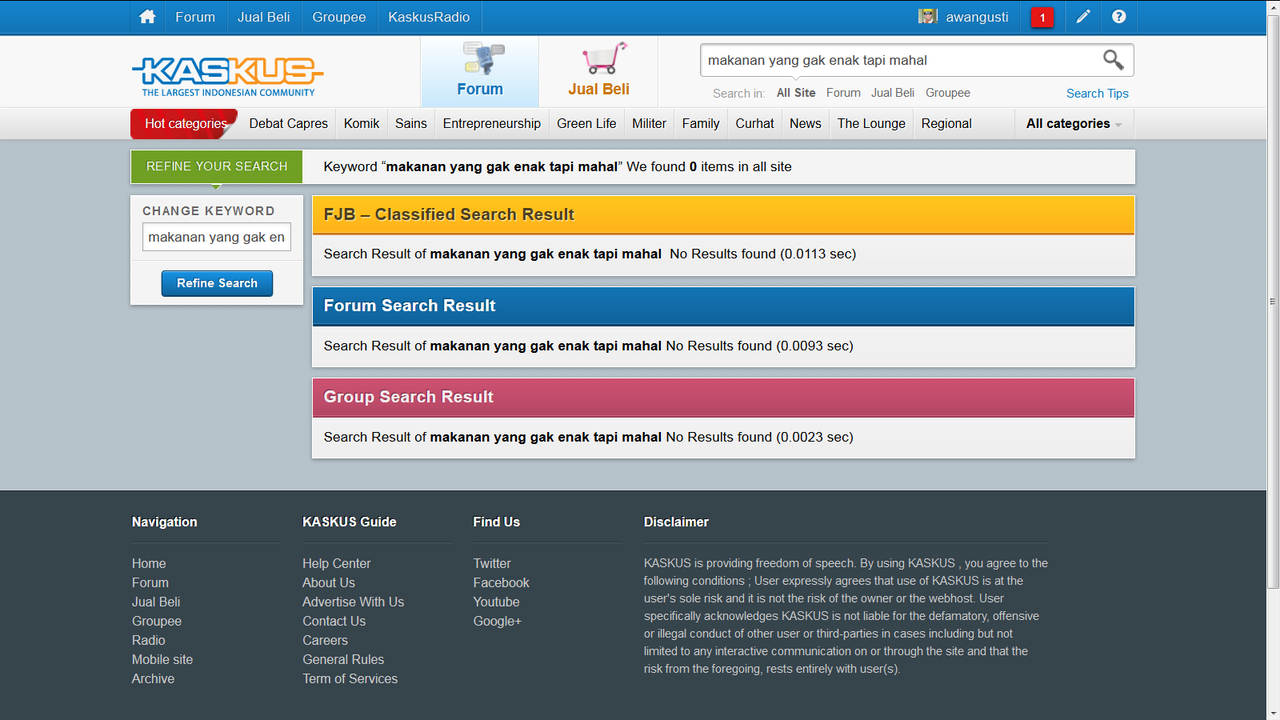1280x720 pixels.
Task: Open Debat Capres category
Action: (288, 124)
